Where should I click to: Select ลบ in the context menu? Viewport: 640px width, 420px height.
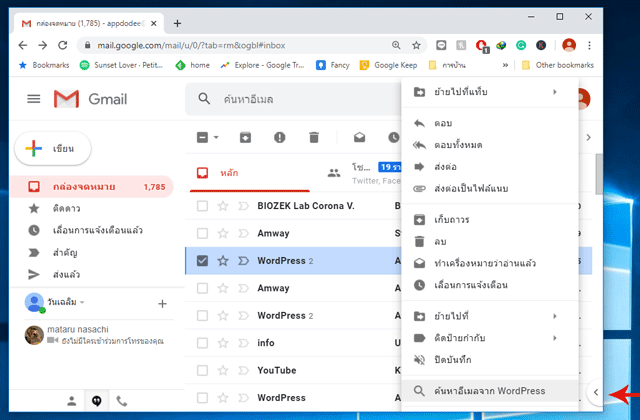(490, 242)
